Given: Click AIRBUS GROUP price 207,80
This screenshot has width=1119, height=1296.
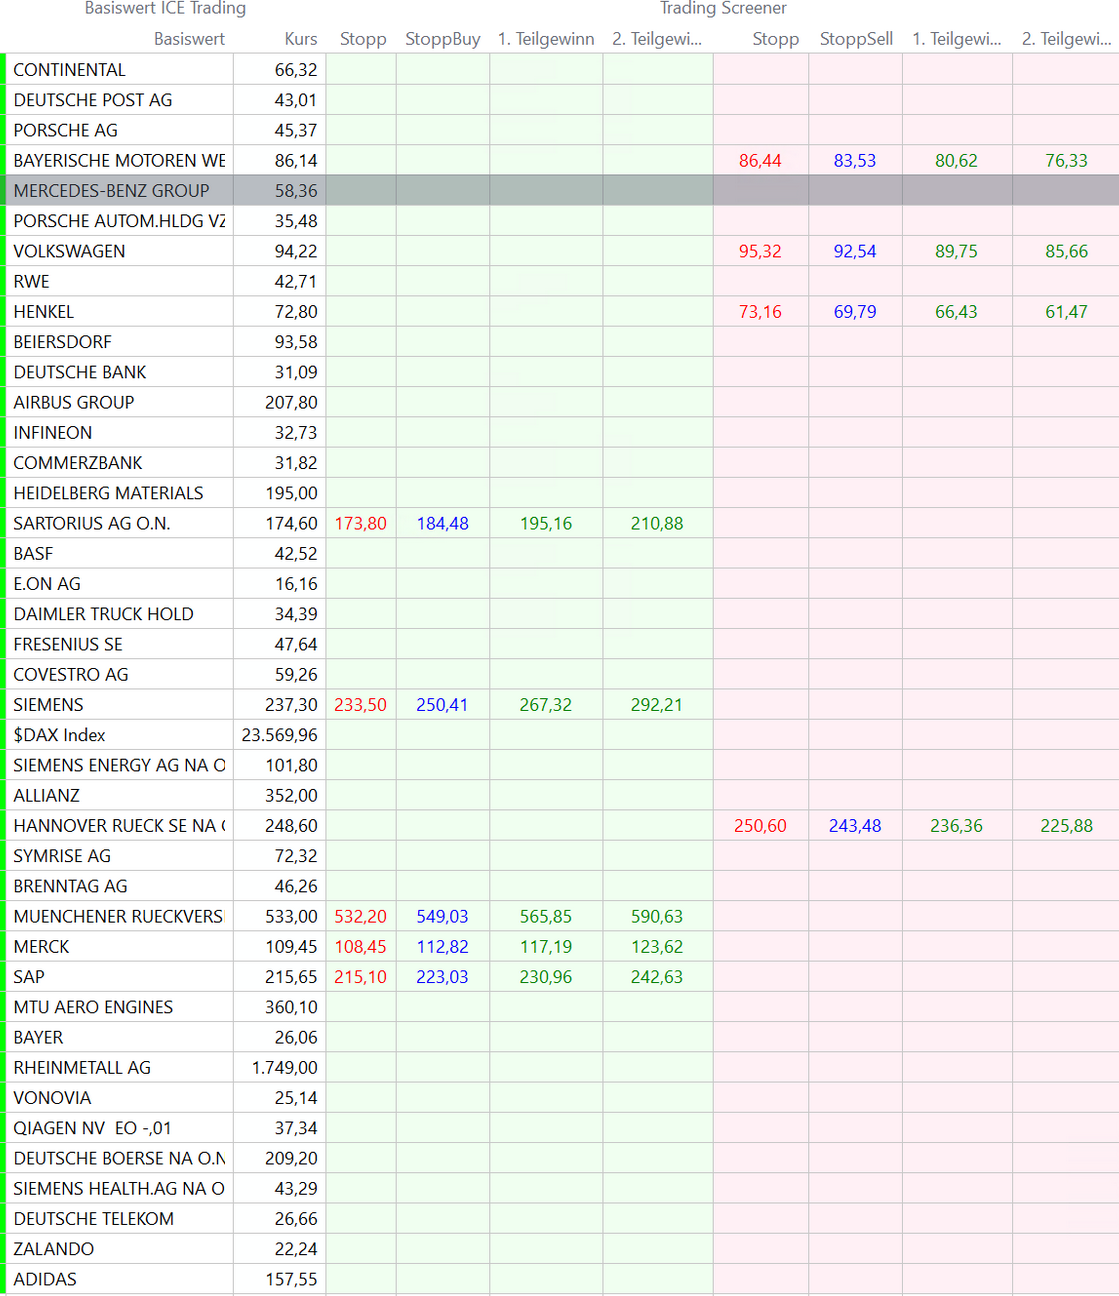Looking at the screenshot, I should 291,402.
